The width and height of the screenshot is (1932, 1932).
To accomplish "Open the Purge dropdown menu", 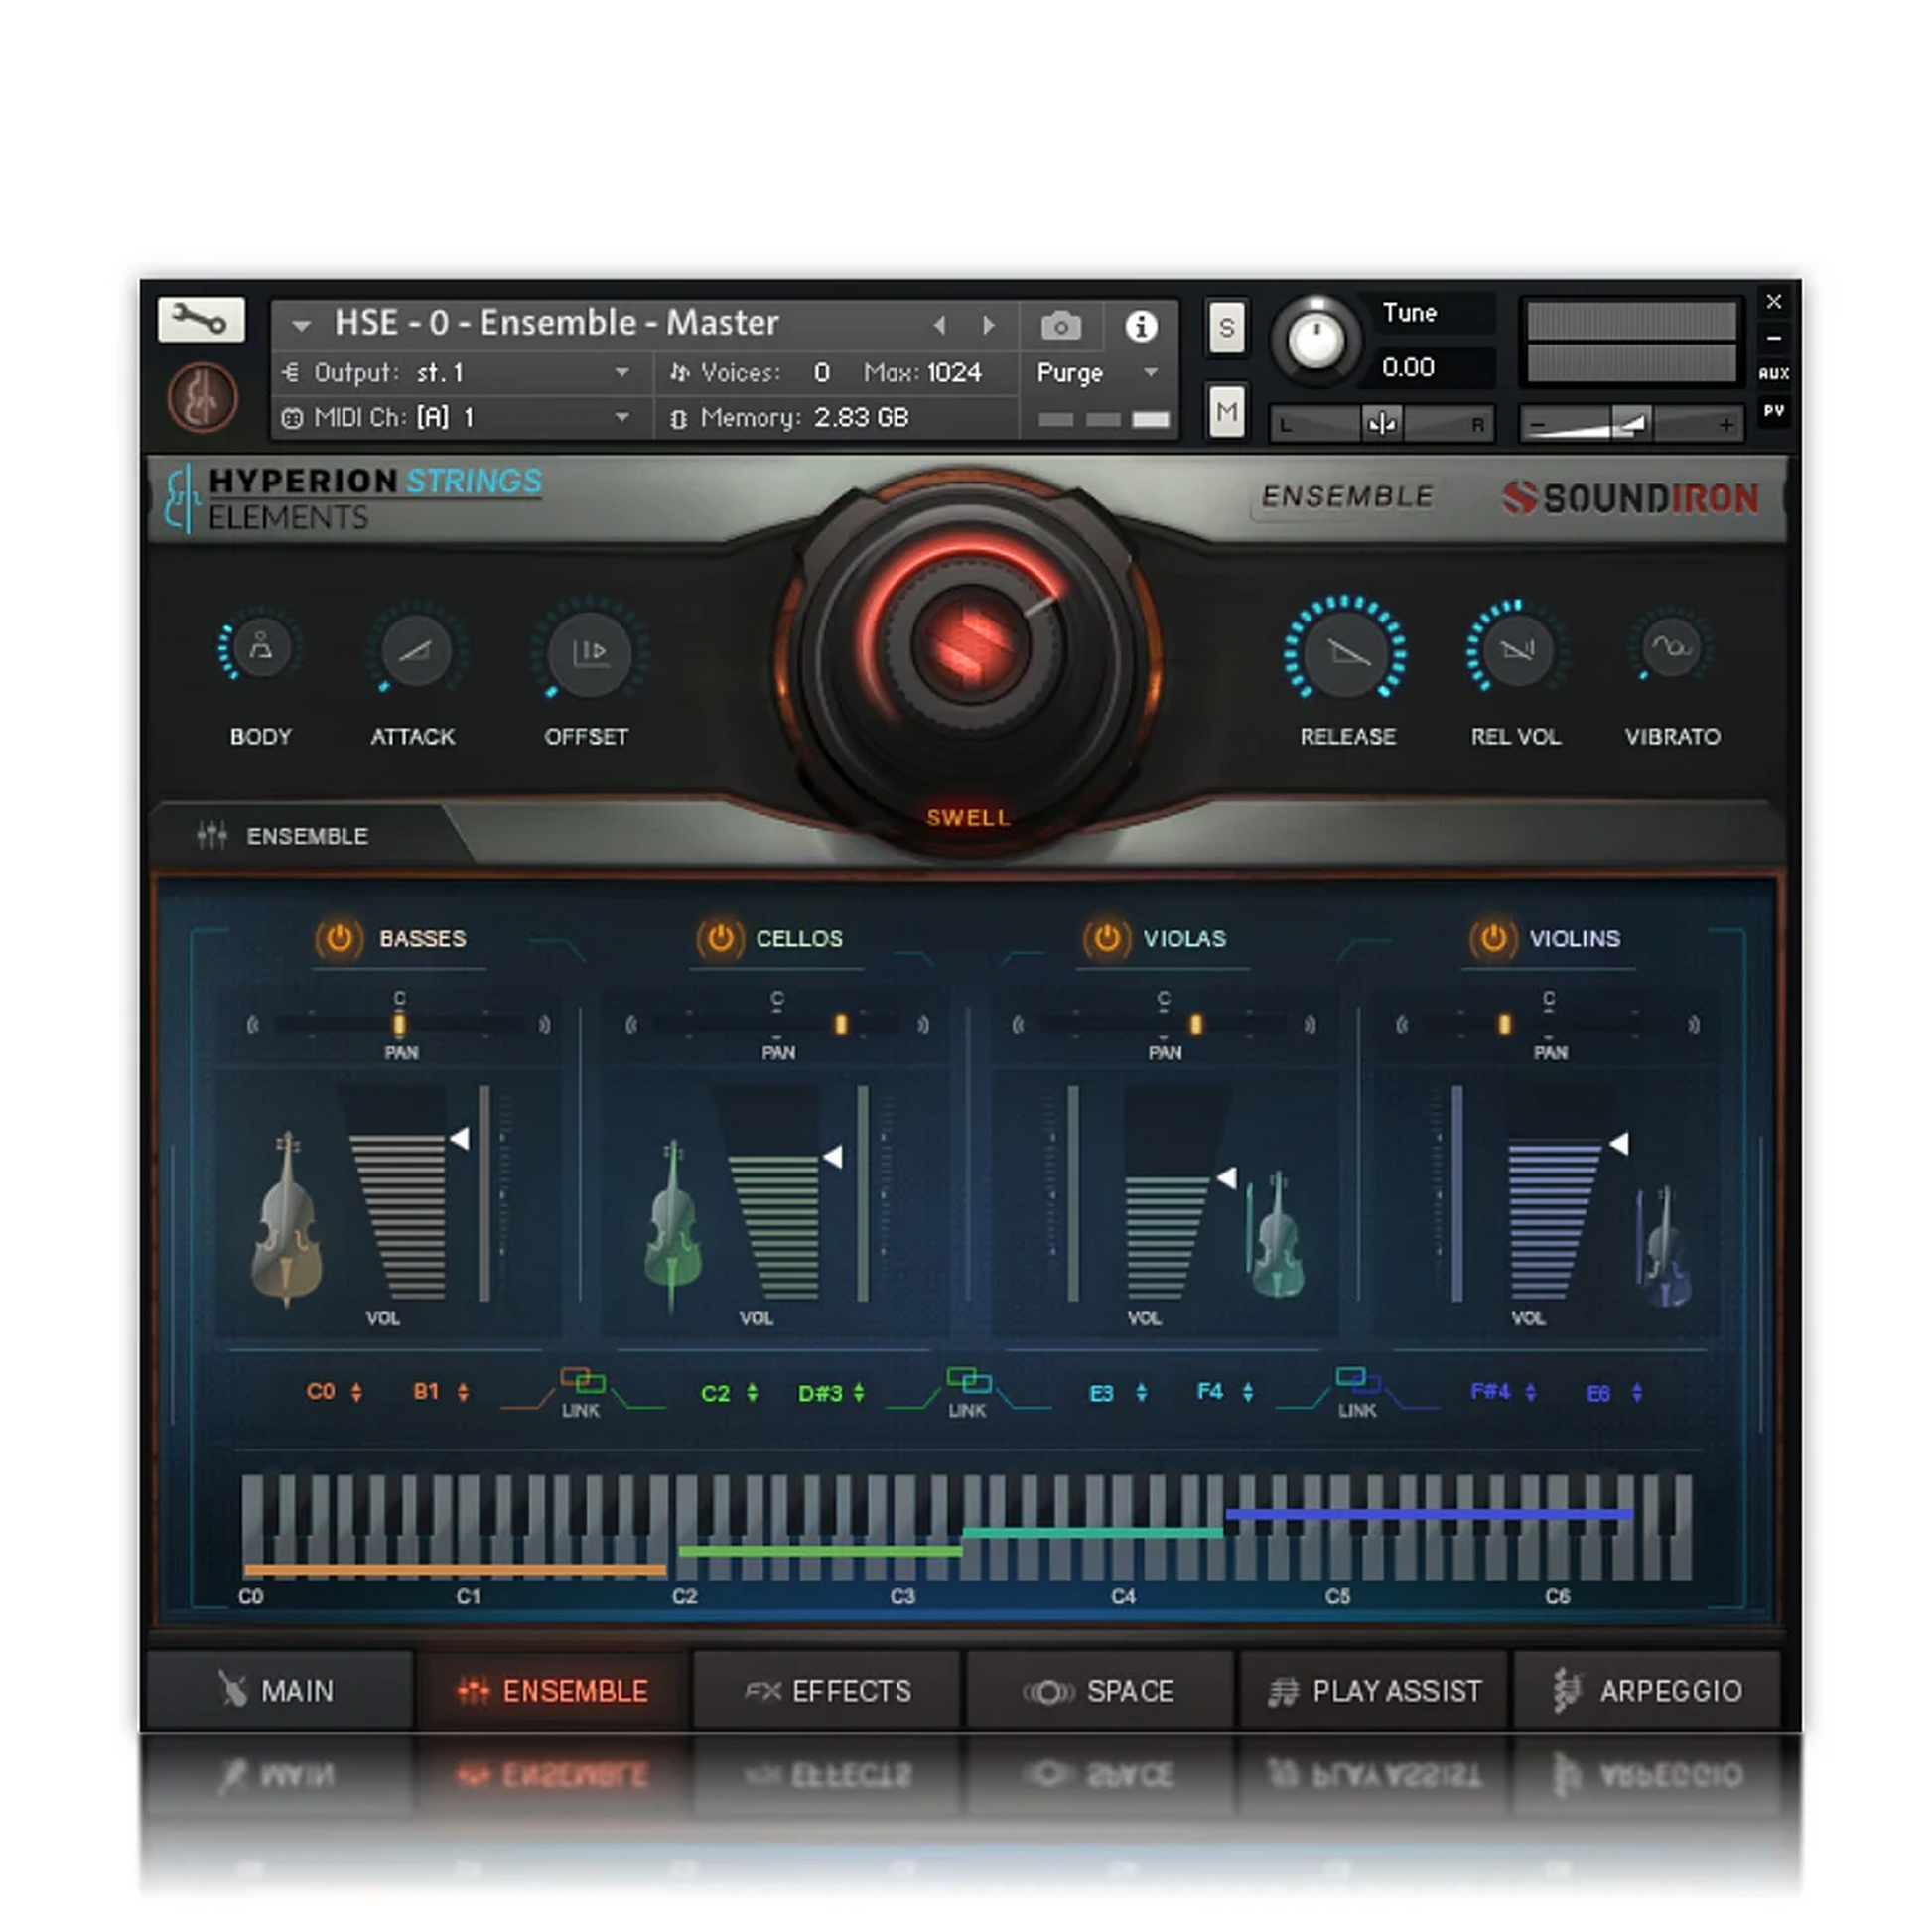I will [1097, 373].
